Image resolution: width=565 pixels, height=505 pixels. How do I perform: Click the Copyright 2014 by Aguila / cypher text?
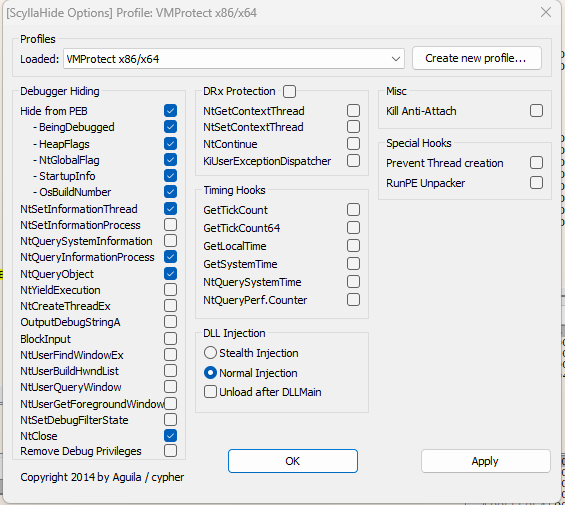102,477
